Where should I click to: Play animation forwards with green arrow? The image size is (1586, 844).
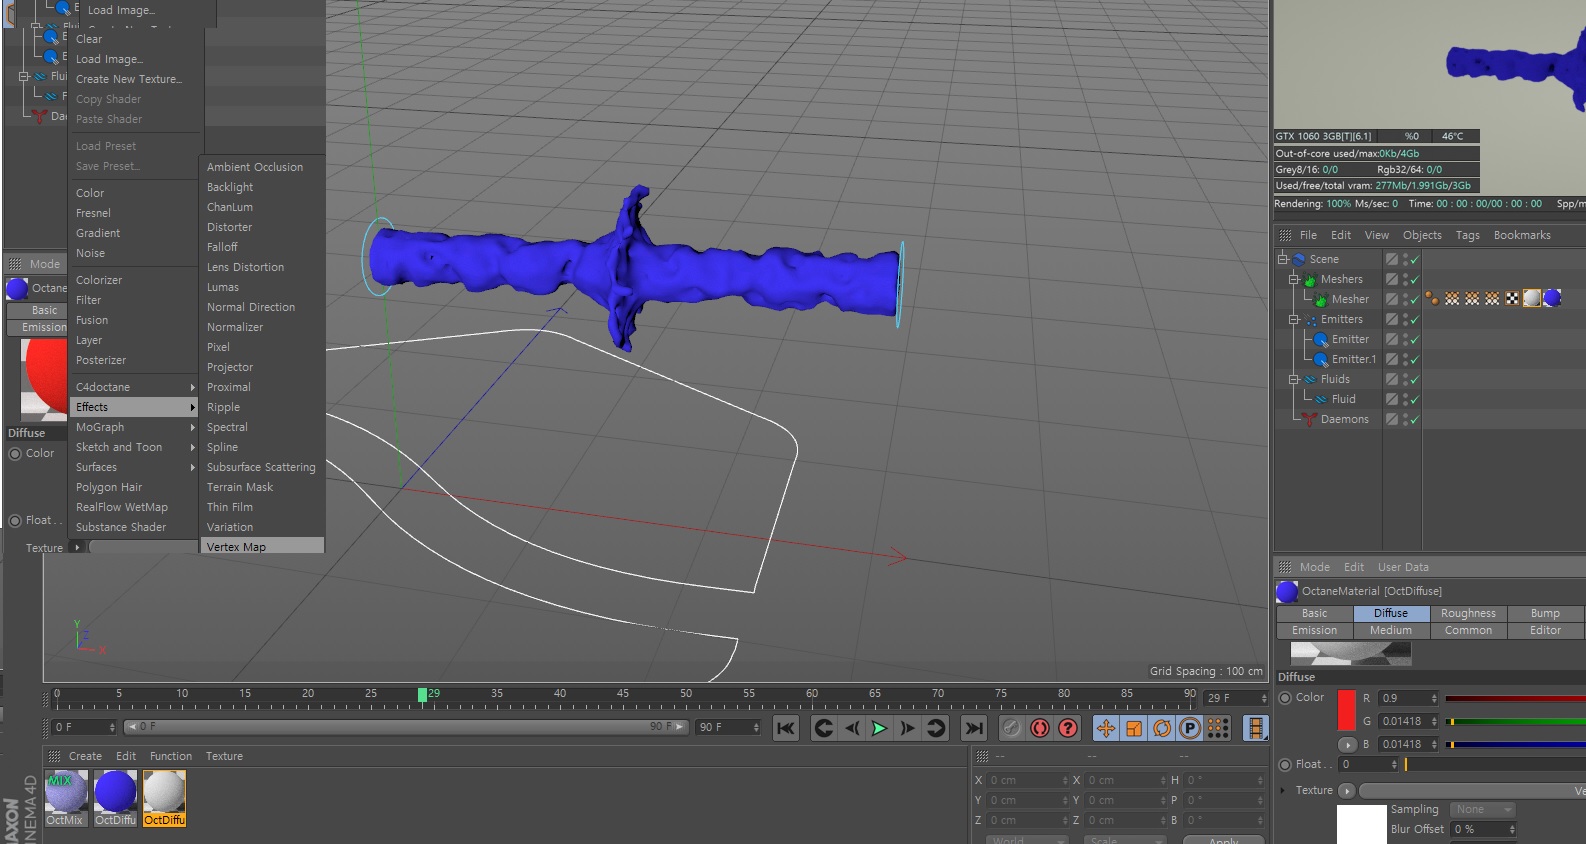879,728
